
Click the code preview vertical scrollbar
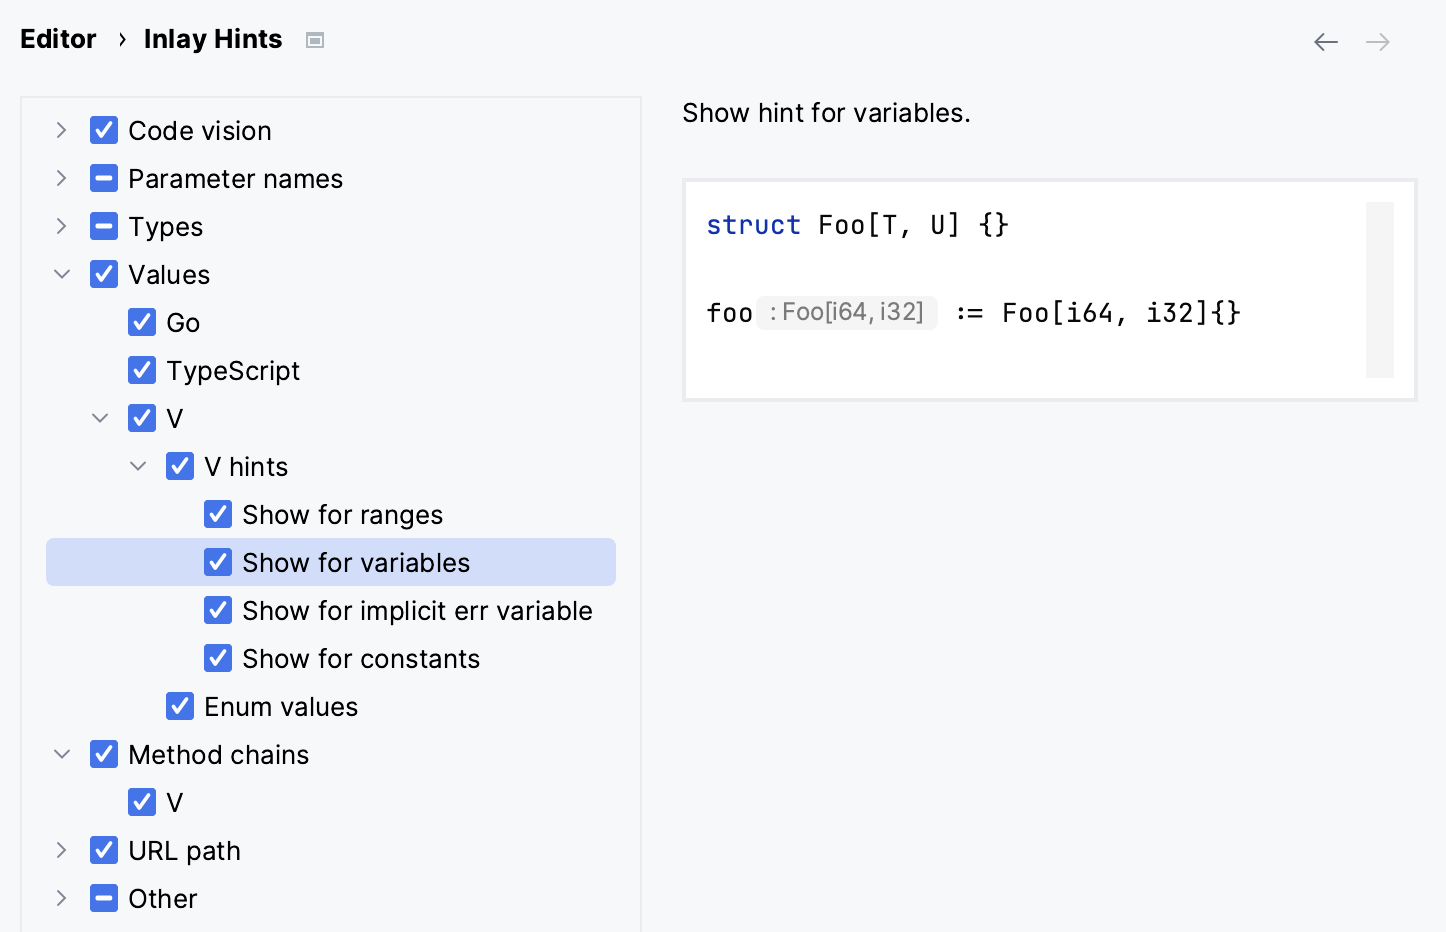click(x=1379, y=290)
